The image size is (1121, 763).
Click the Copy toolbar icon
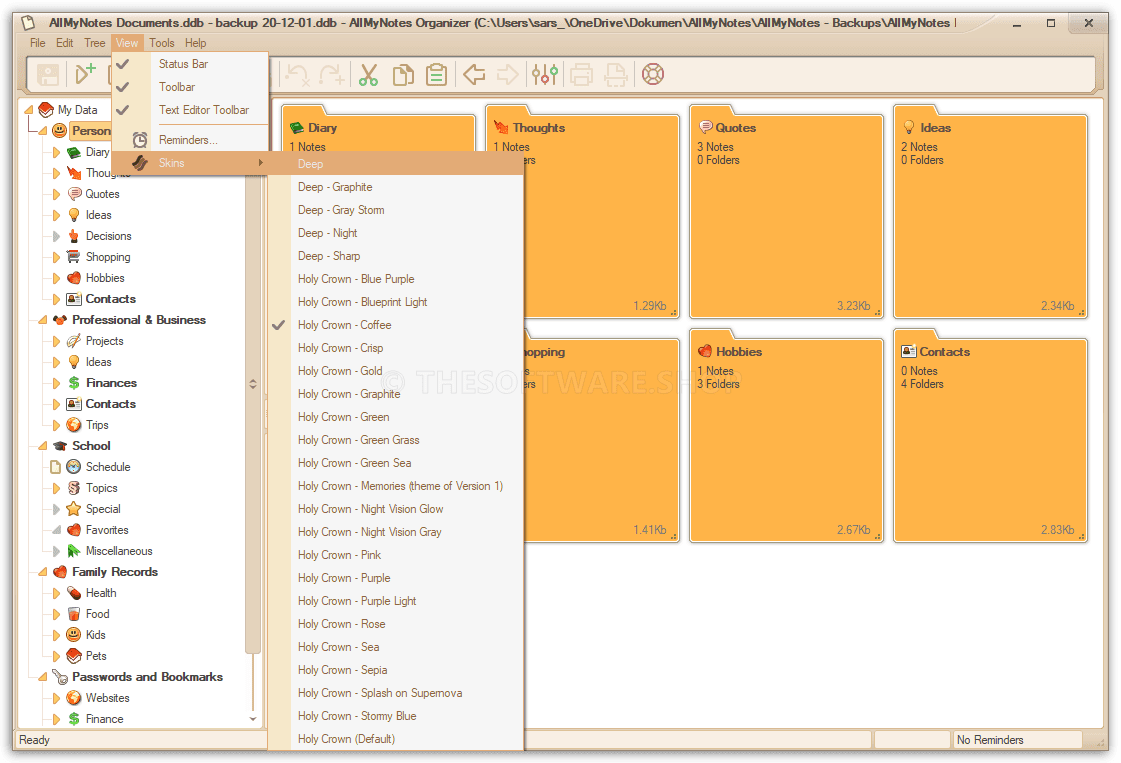403,74
